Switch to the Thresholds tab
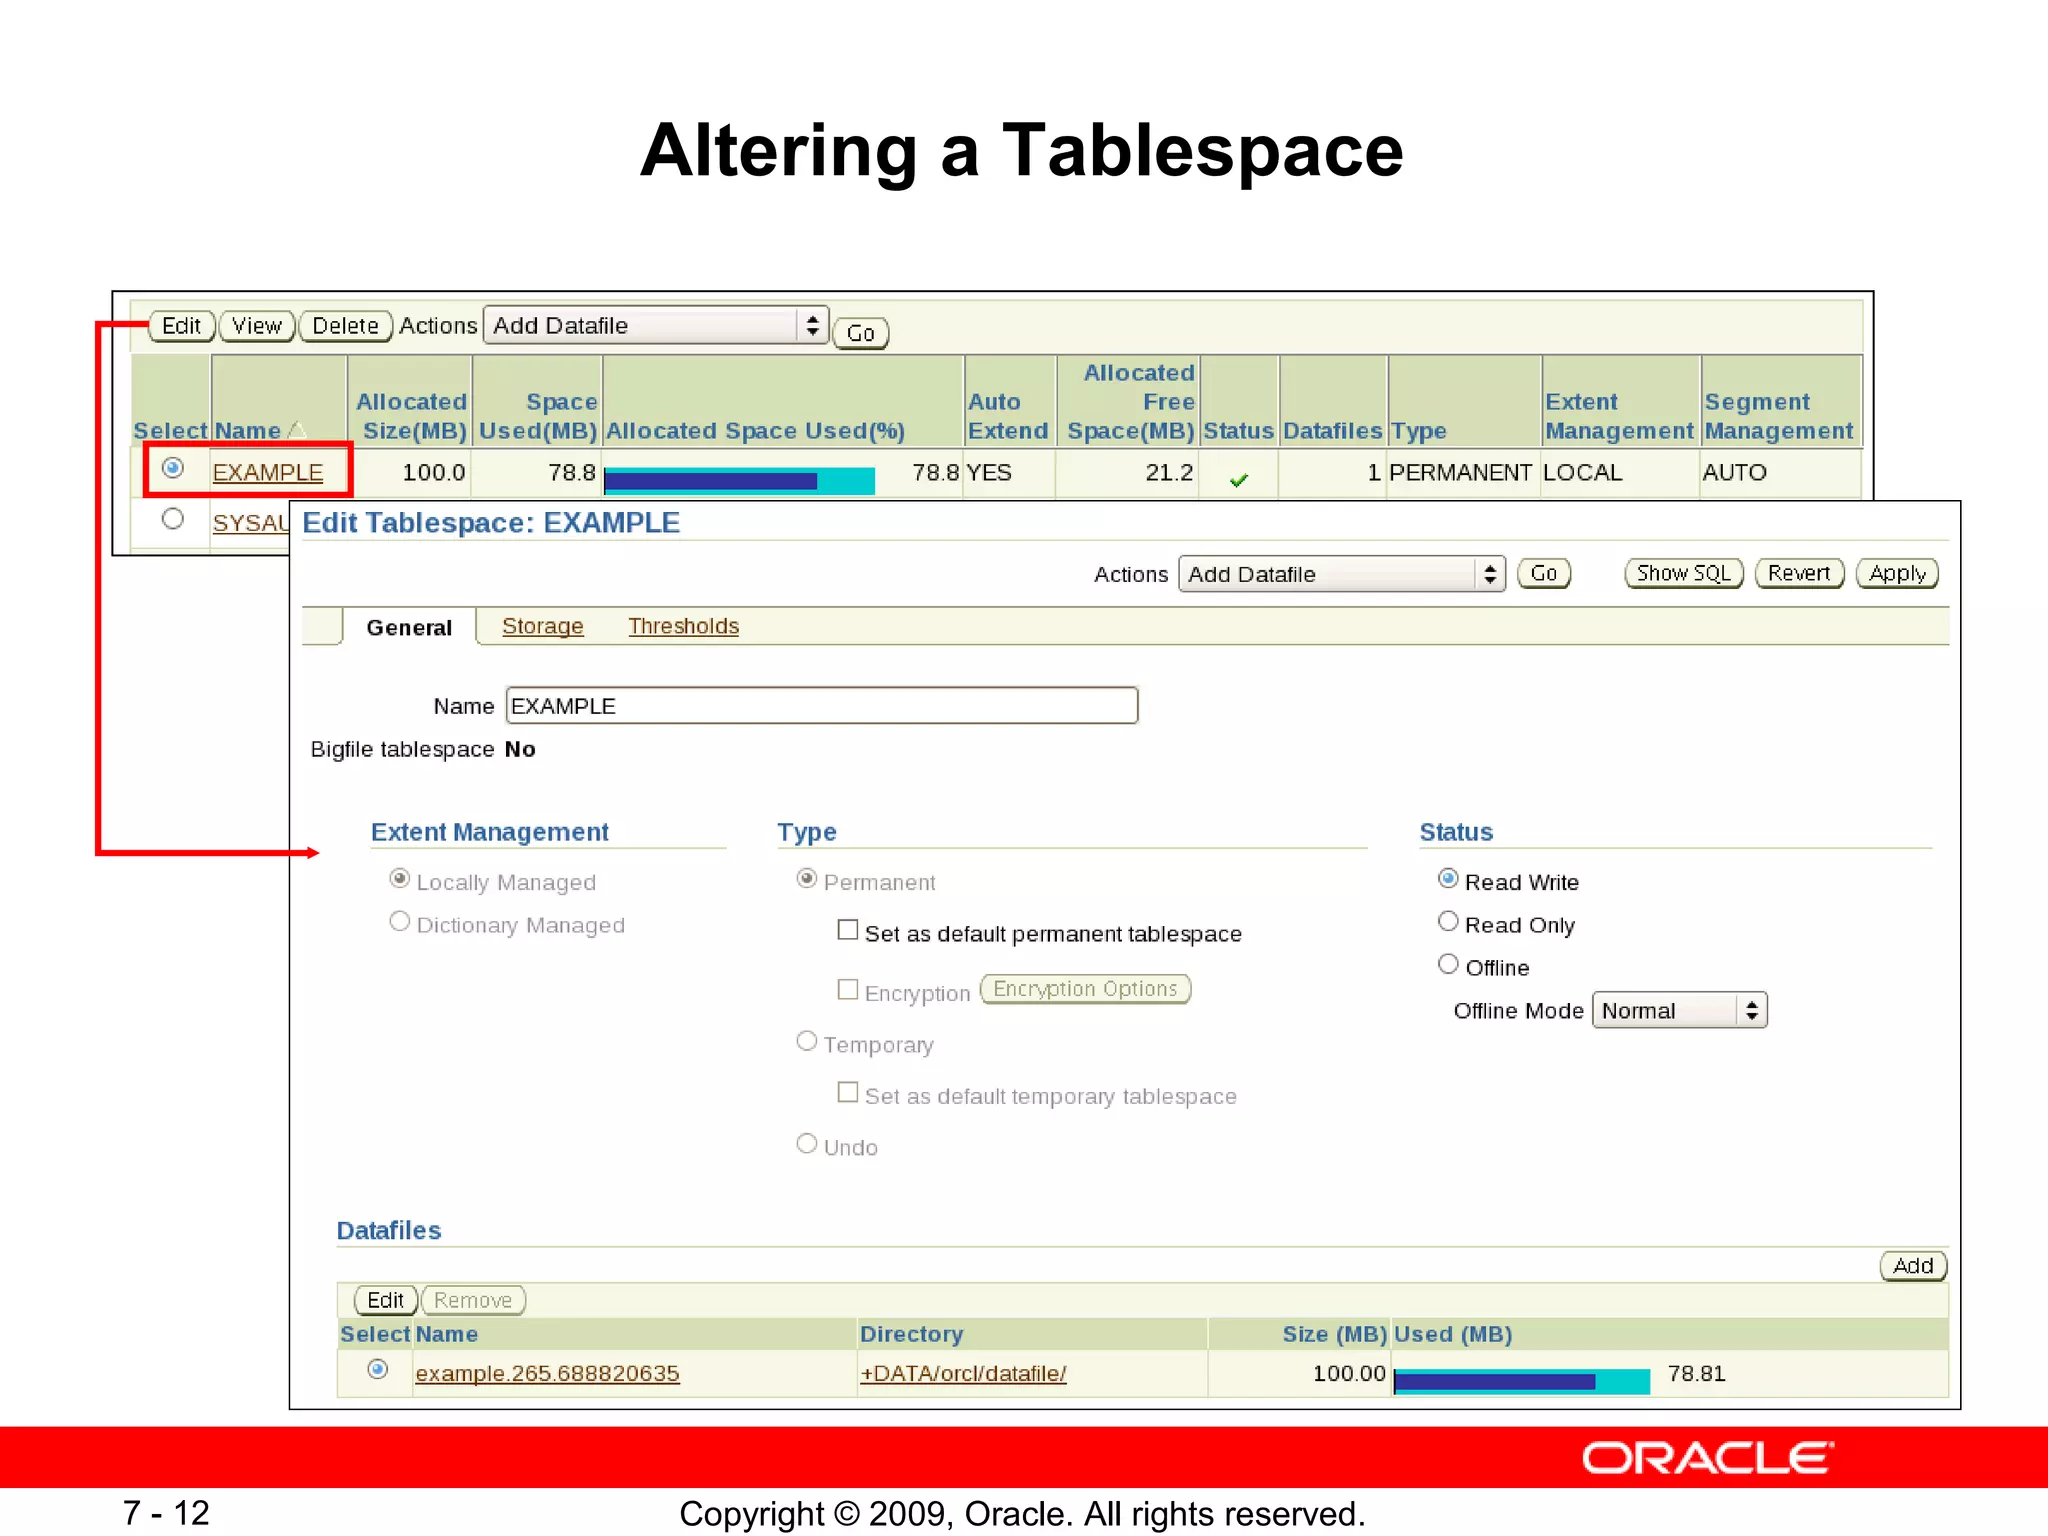The width and height of the screenshot is (2048, 1536). pyautogui.click(x=684, y=626)
